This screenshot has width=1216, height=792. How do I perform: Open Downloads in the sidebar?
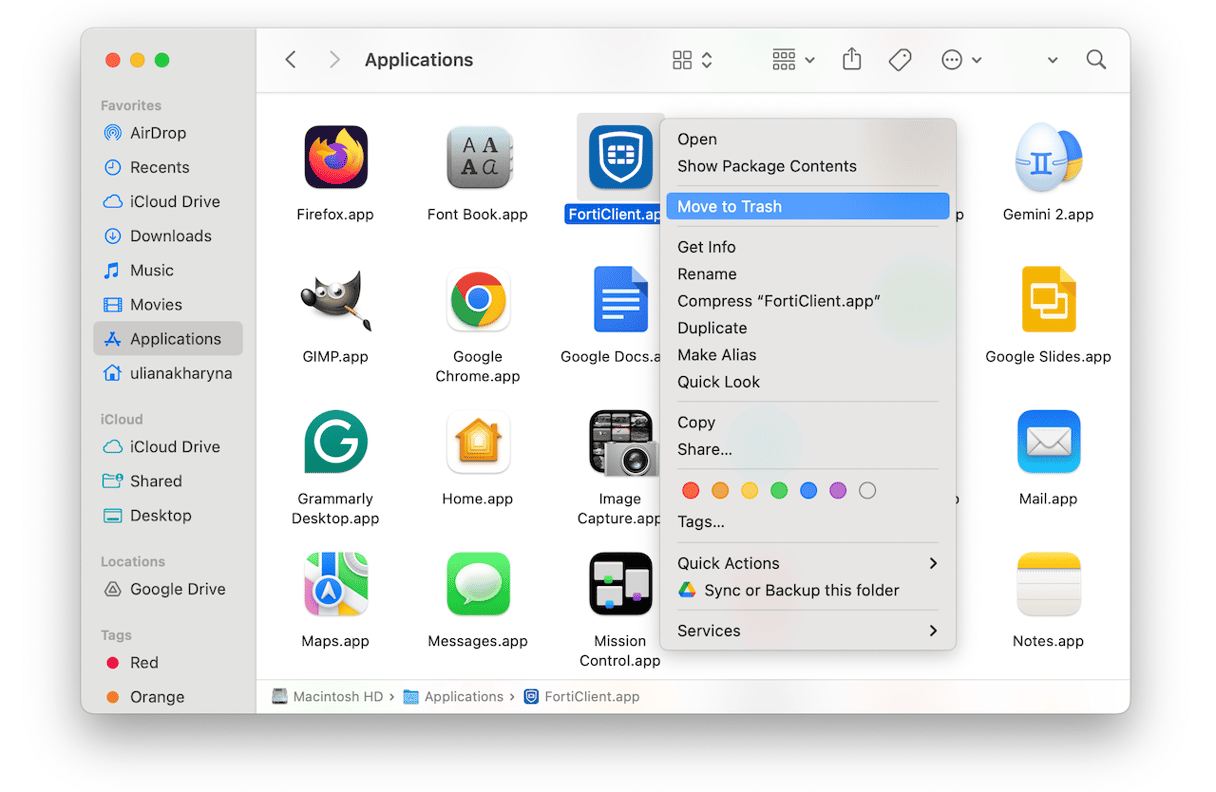(x=170, y=236)
